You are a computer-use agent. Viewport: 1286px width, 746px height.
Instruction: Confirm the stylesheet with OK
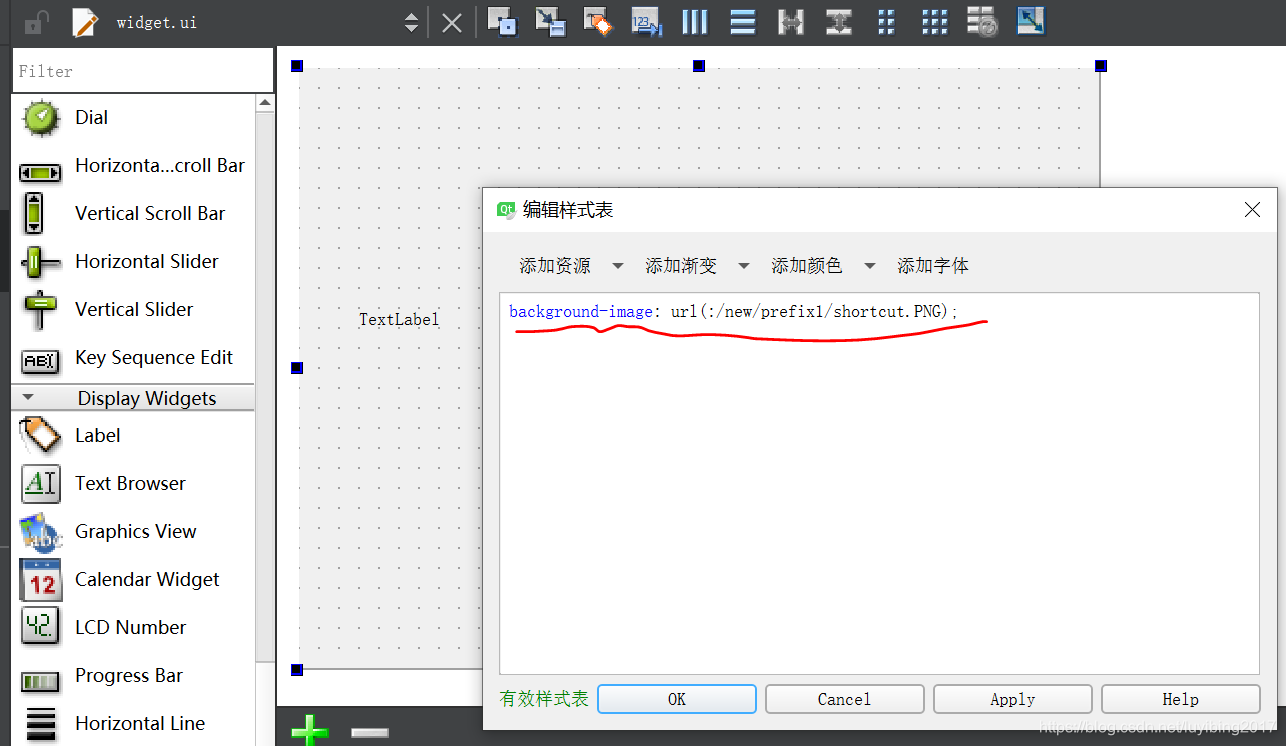(x=677, y=699)
